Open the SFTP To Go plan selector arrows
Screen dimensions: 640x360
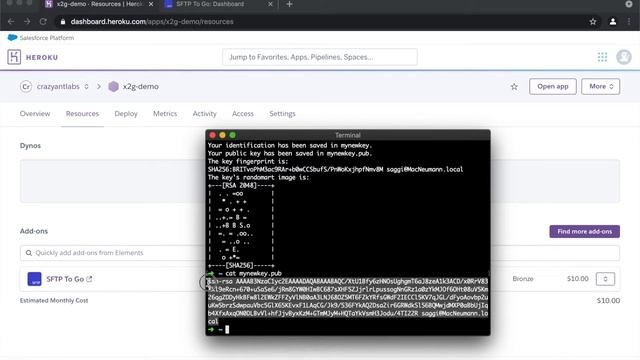605,279
